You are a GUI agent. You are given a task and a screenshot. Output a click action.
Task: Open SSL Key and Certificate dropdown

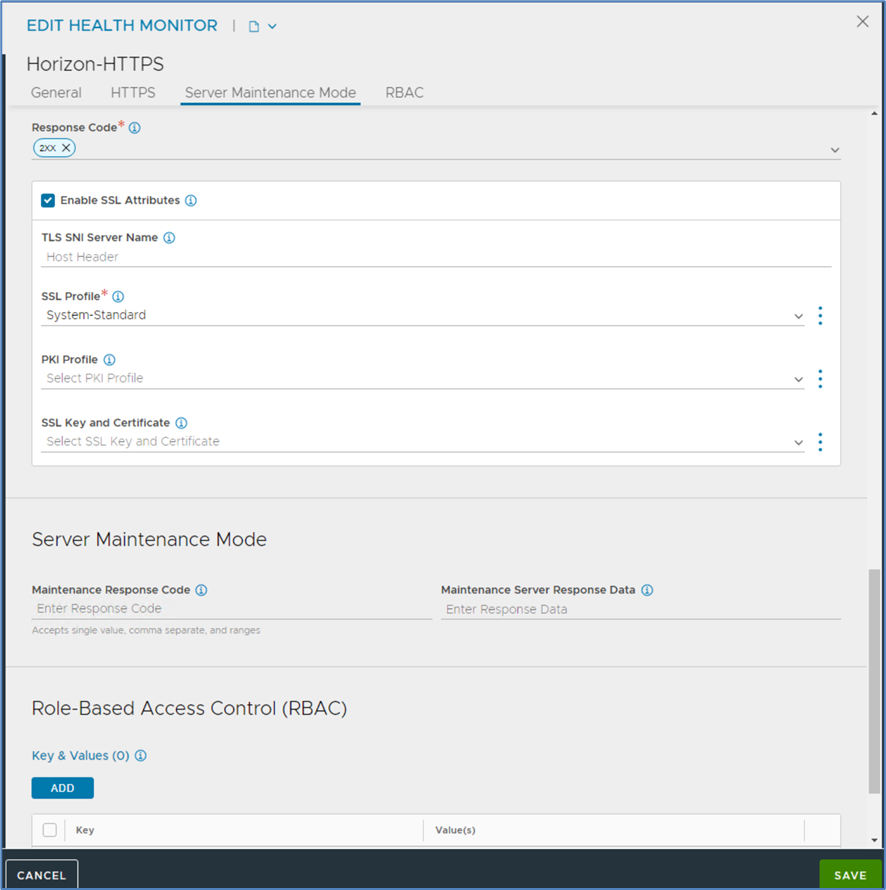pyautogui.click(x=422, y=442)
